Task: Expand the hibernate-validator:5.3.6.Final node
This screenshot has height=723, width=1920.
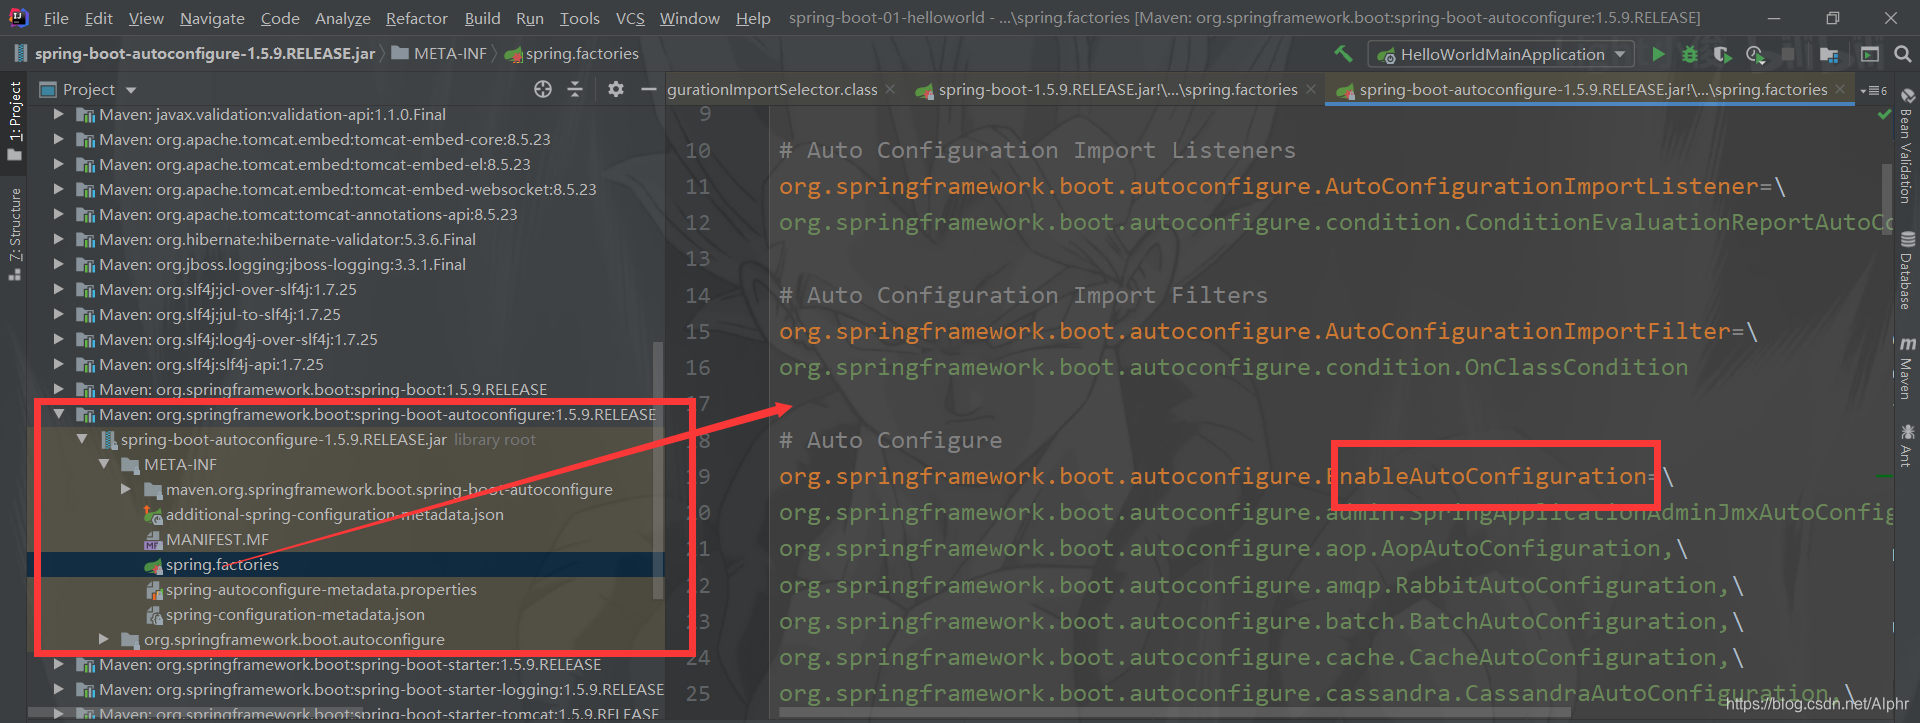Action: click(58, 239)
